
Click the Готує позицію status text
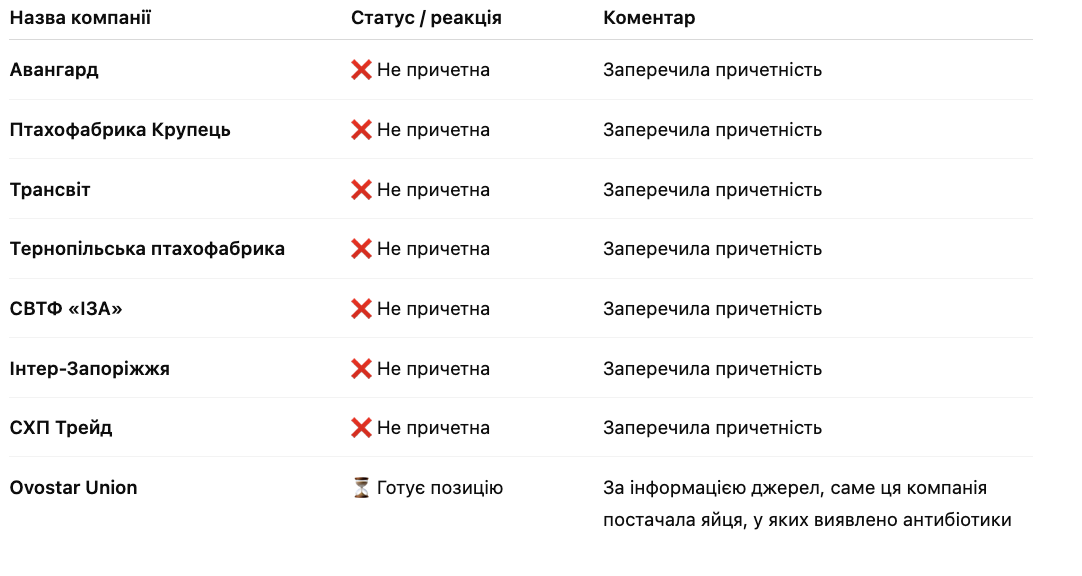pos(440,488)
